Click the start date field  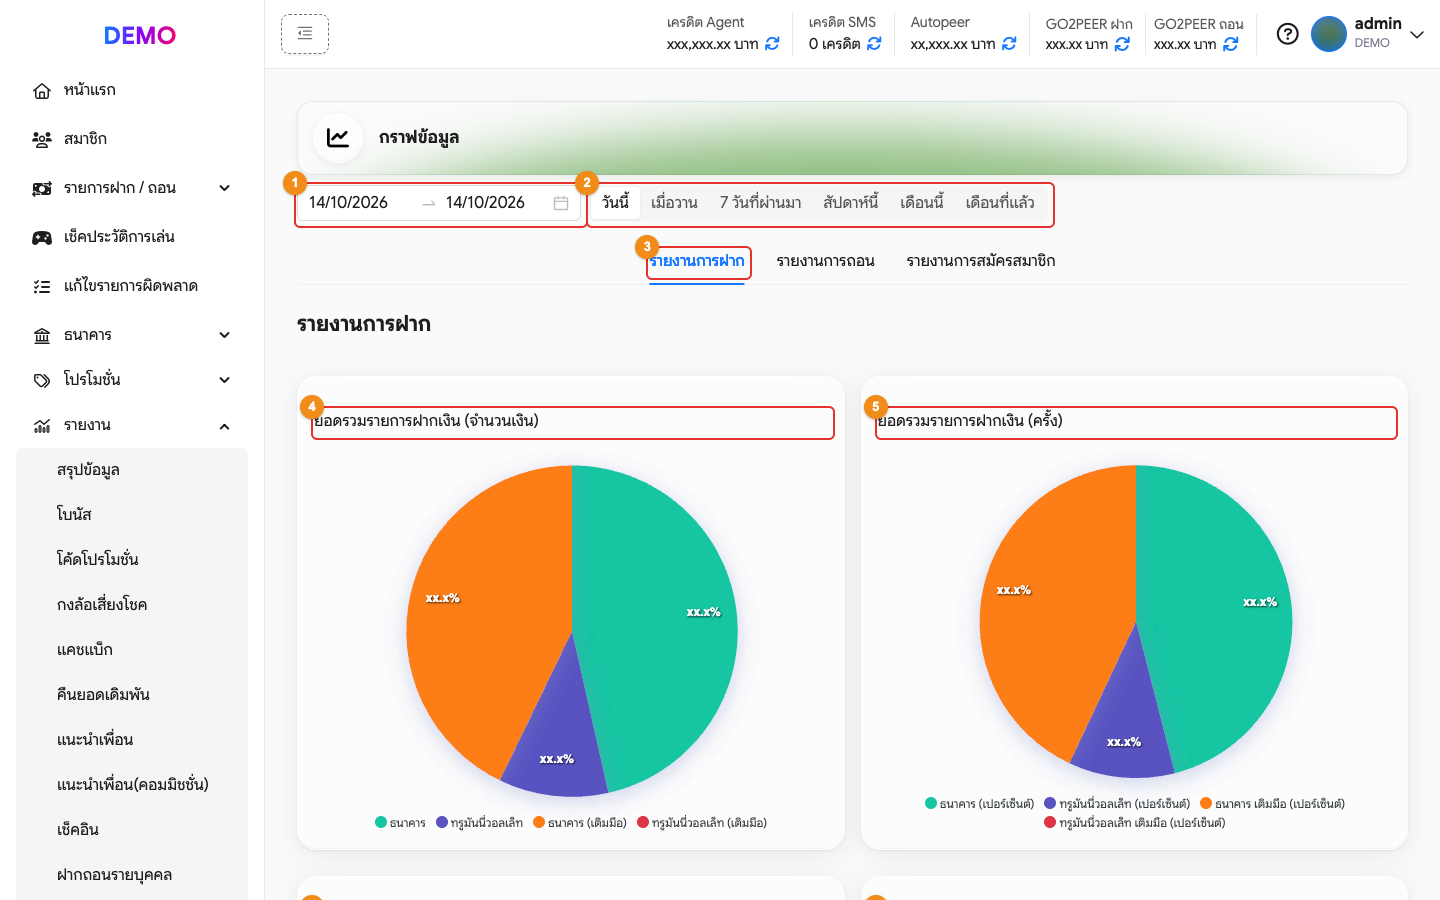pyautogui.click(x=360, y=203)
